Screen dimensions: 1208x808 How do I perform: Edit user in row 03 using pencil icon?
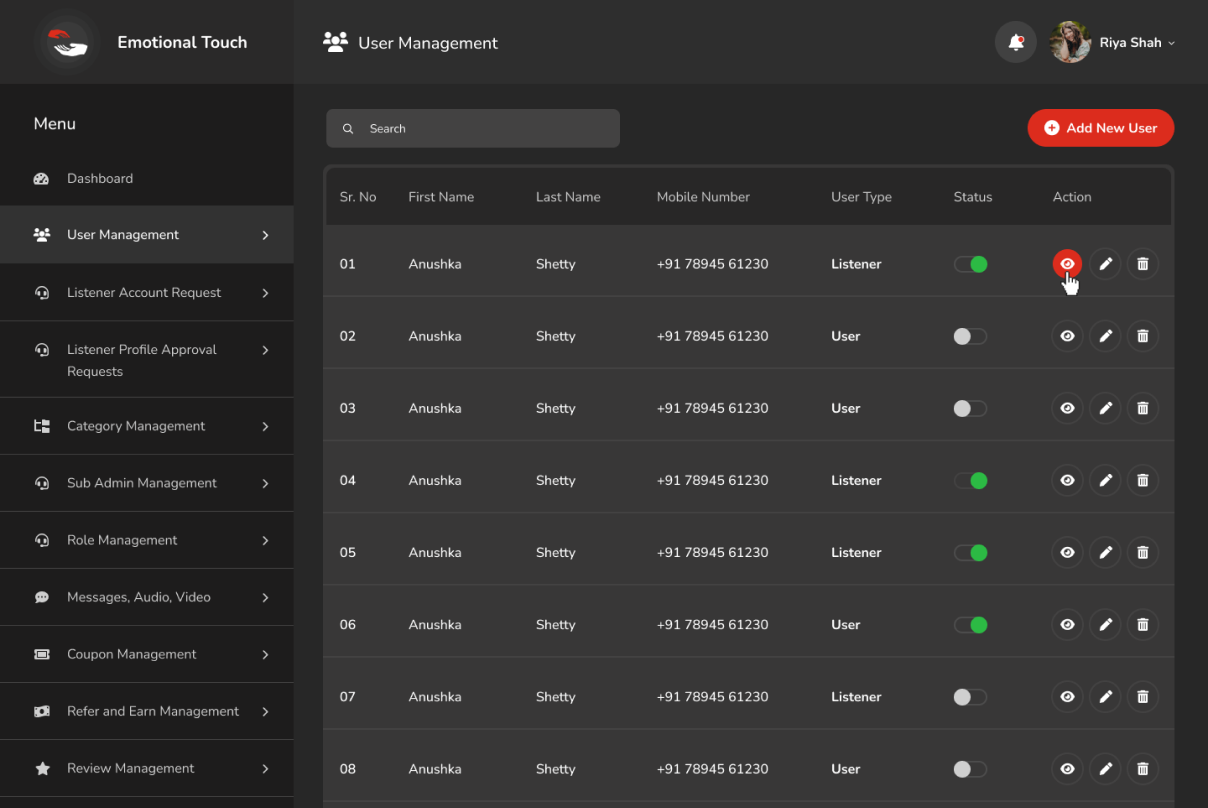pyautogui.click(x=1105, y=408)
